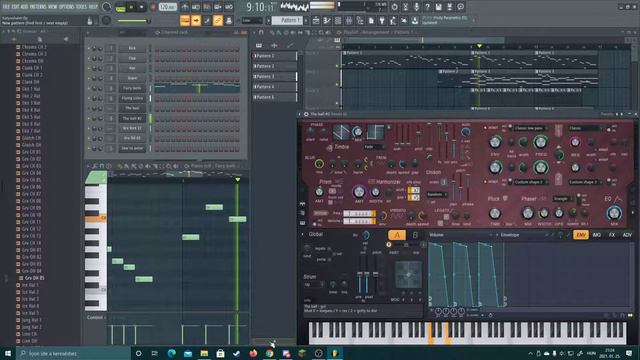
Task: Click the 120 tempo field
Action: [167, 7]
